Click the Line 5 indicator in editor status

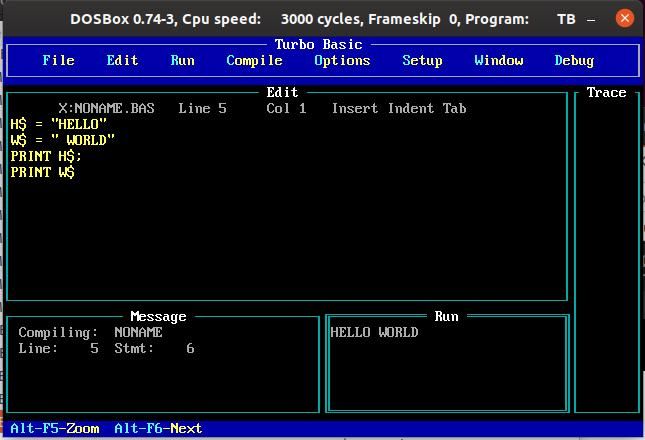pyautogui.click(x=202, y=109)
